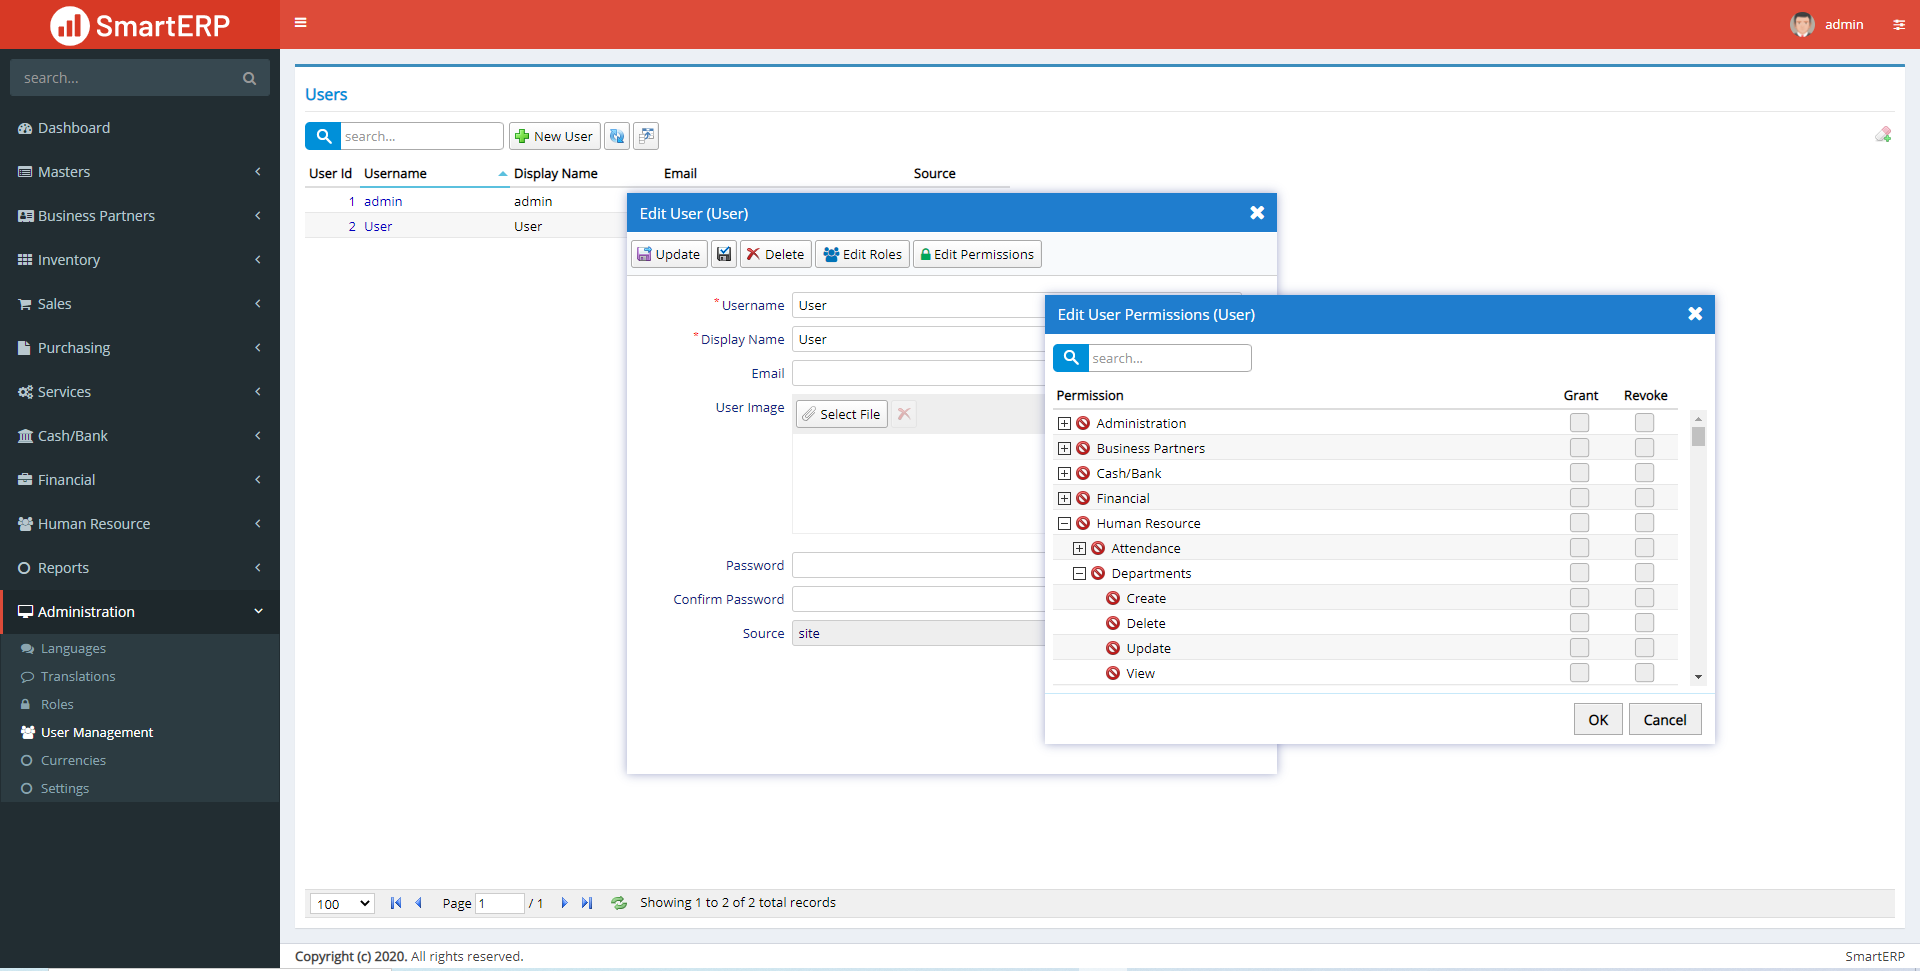Image resolution: width=1920 pixels, height=971 pixels.
Task: Remove the selected user image file
Action: pos(904,413)
